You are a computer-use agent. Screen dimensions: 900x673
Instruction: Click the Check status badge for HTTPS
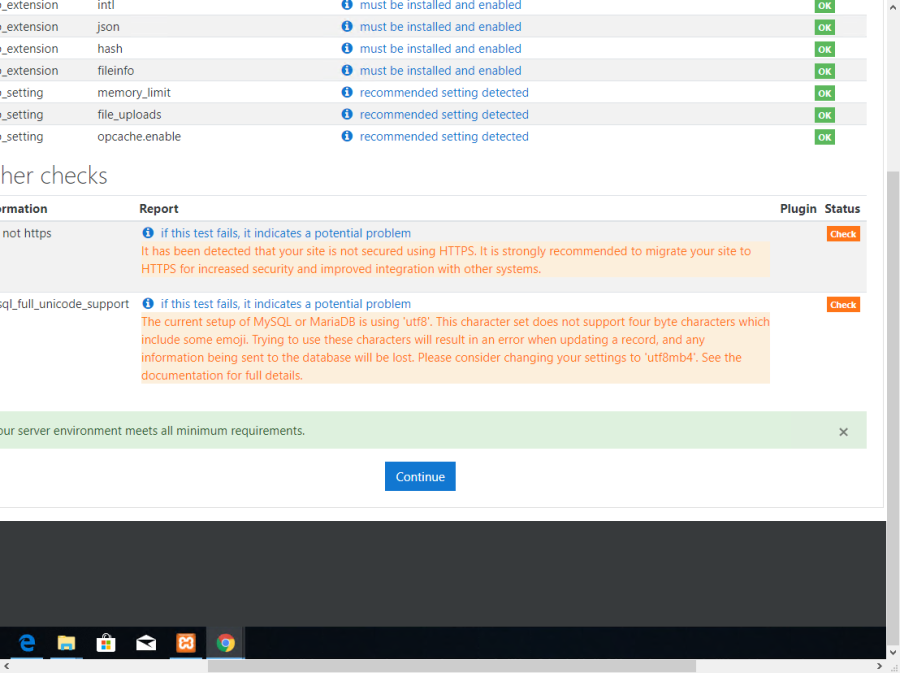point(843,234)
